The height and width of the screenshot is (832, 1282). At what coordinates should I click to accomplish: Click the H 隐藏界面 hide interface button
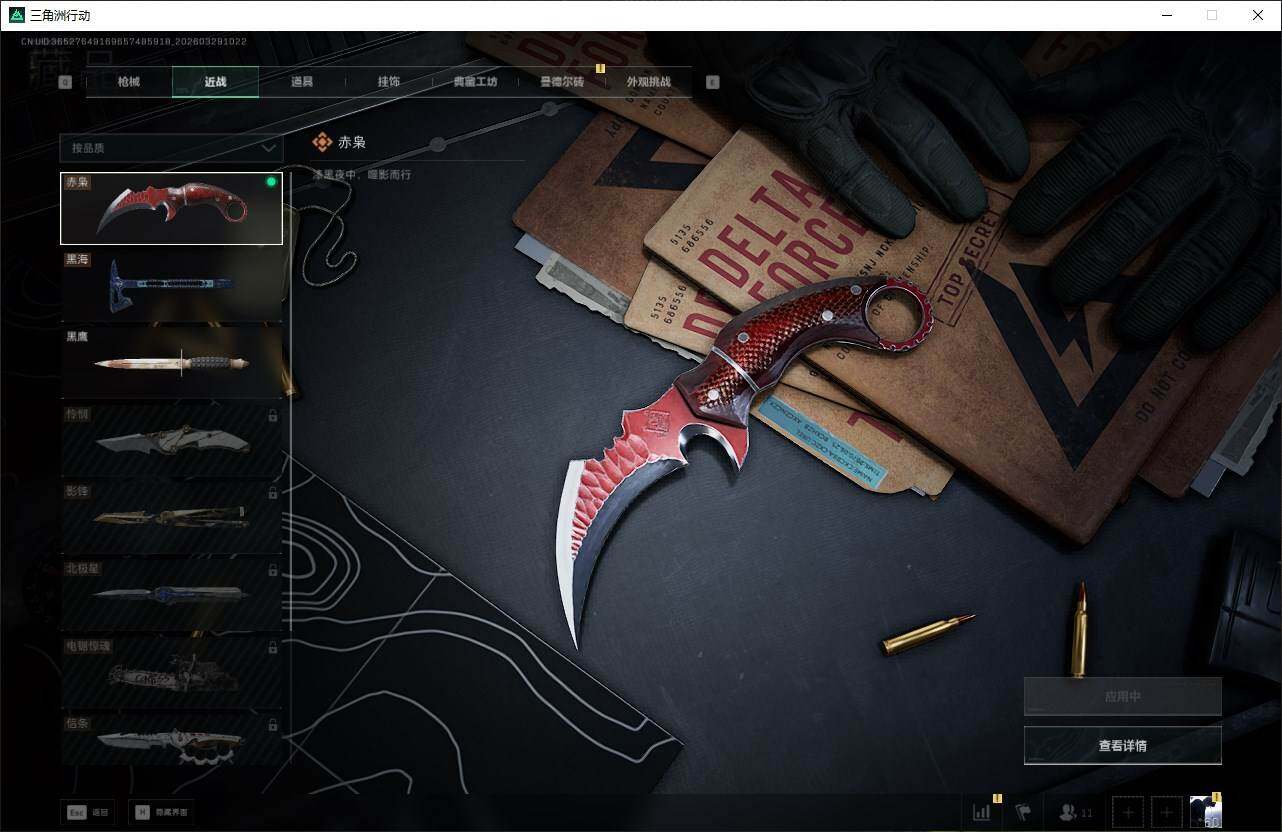(160, 812)
